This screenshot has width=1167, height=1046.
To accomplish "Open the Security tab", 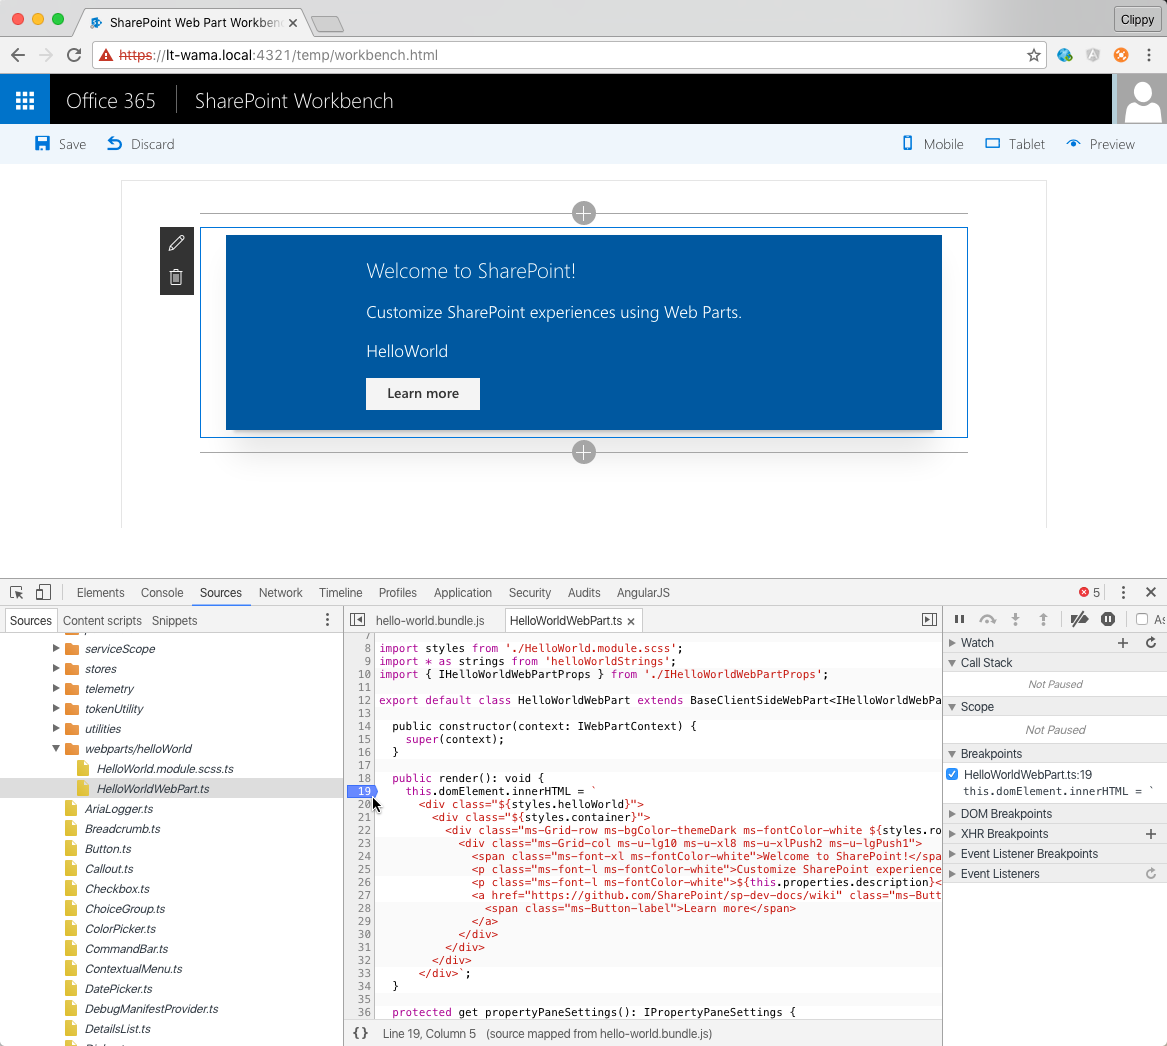I will point(530,593).
